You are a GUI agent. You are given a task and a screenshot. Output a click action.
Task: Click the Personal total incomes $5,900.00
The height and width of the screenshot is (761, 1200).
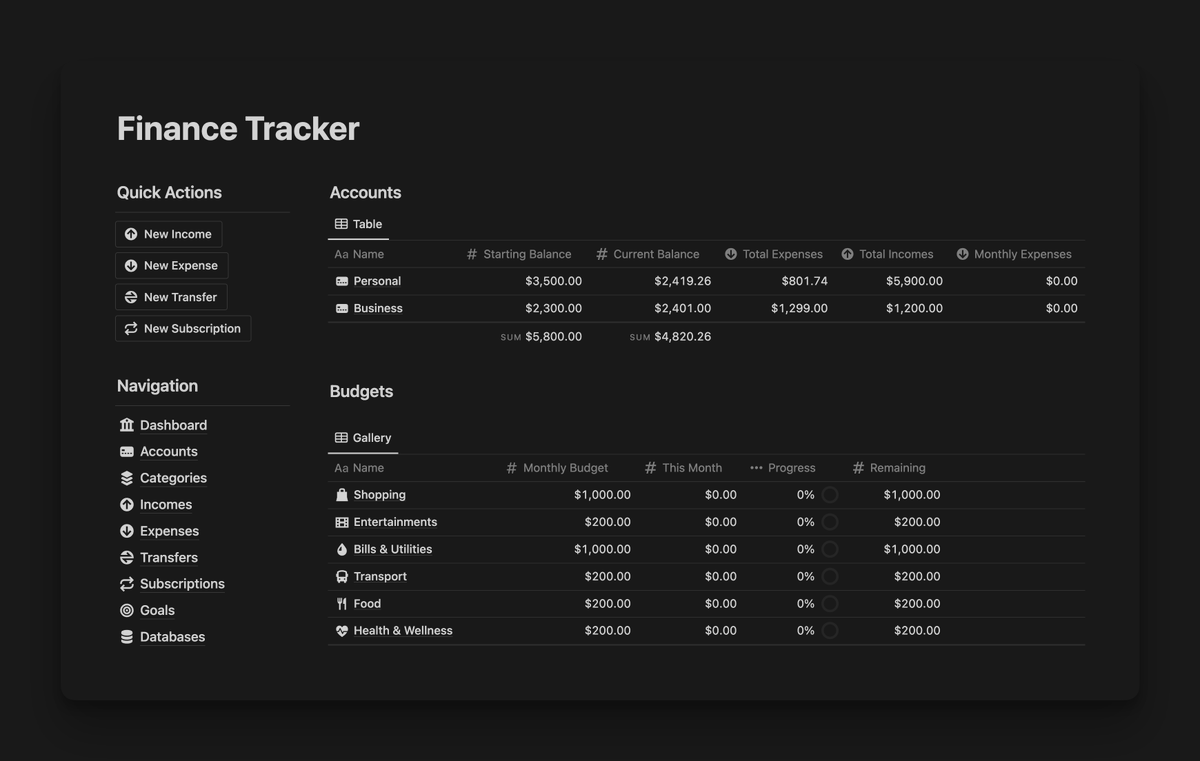pyautogui.click(x=914, y=281)
